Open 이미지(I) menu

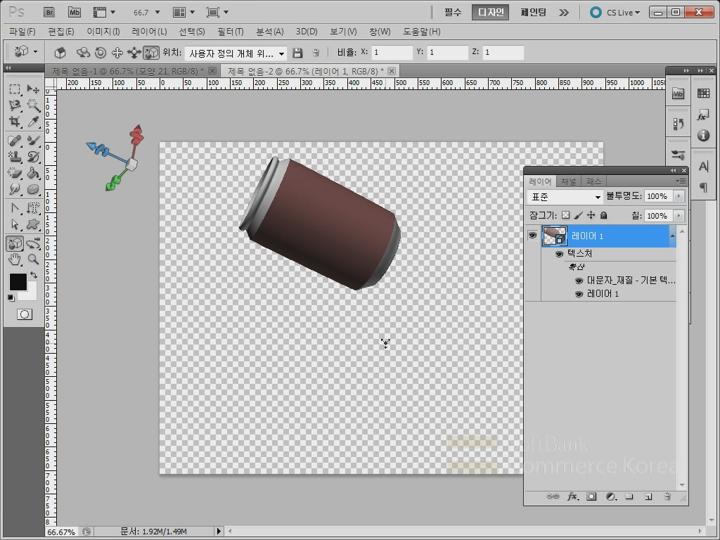103,32
